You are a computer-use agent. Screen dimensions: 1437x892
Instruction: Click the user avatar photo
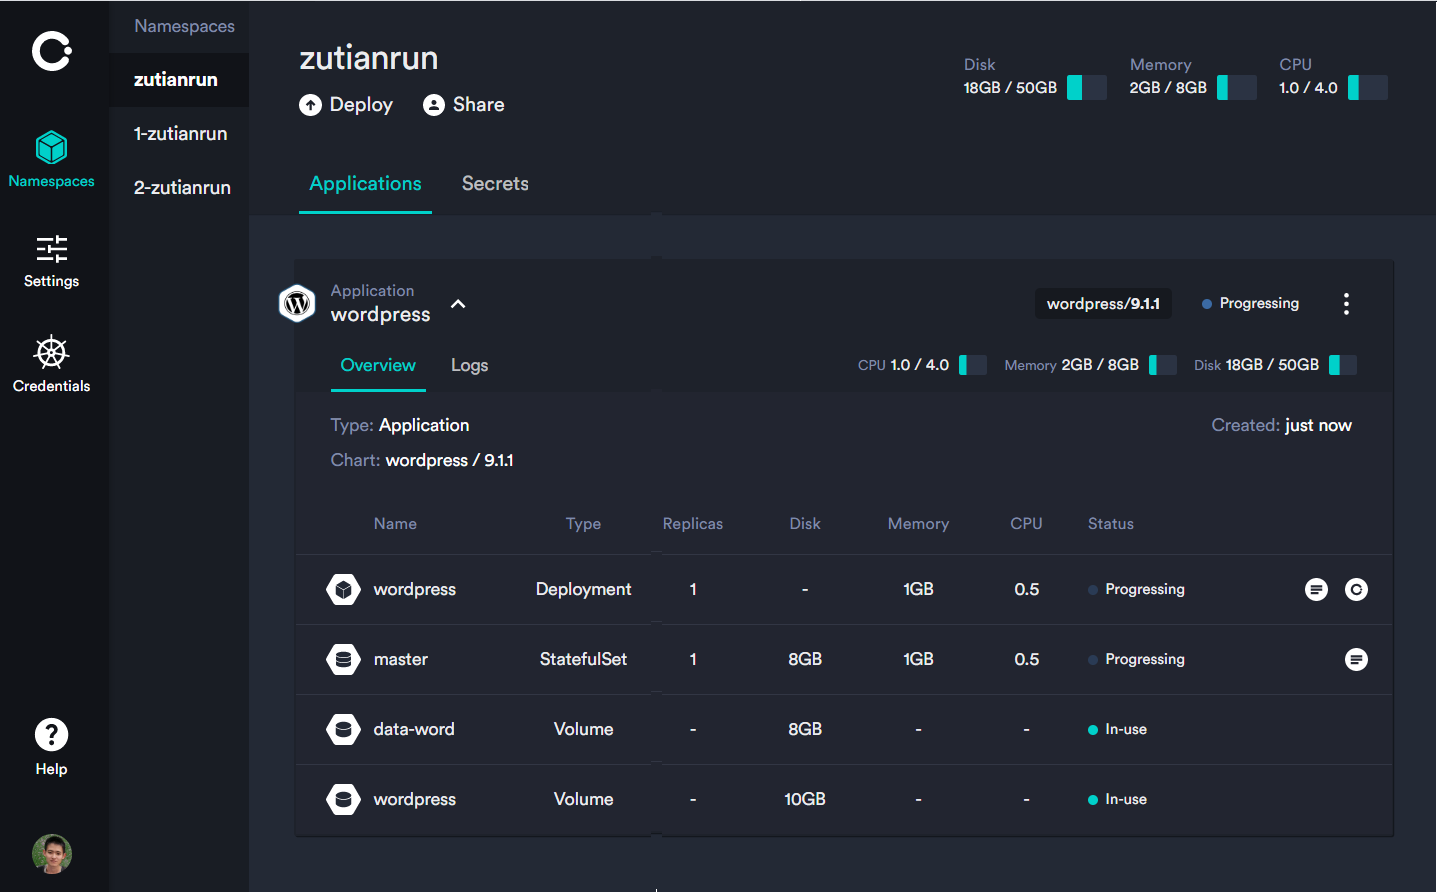(52, 854)
